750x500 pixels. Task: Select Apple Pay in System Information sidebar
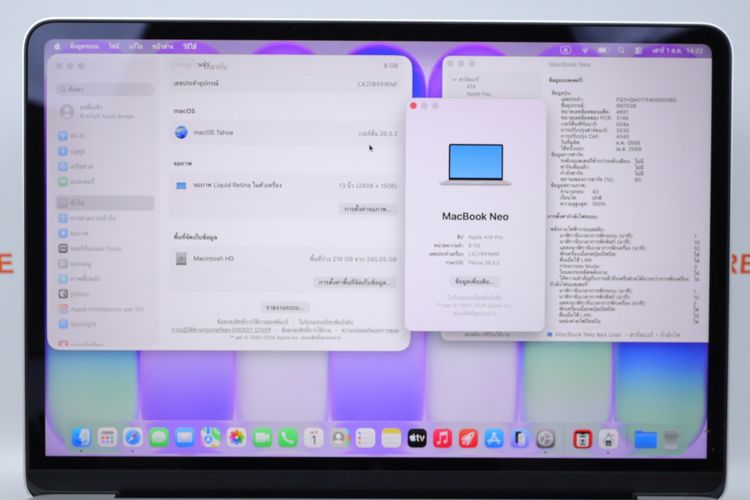tap(479, 94)
